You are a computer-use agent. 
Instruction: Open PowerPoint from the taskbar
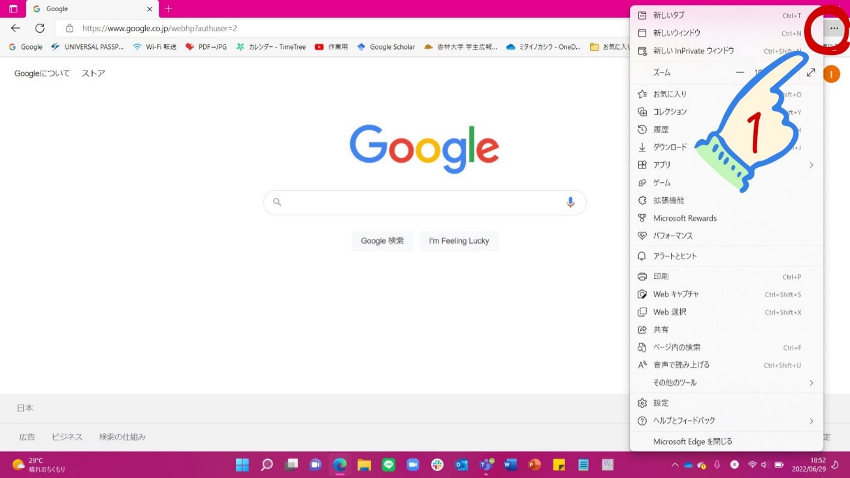tap(535, 465)
